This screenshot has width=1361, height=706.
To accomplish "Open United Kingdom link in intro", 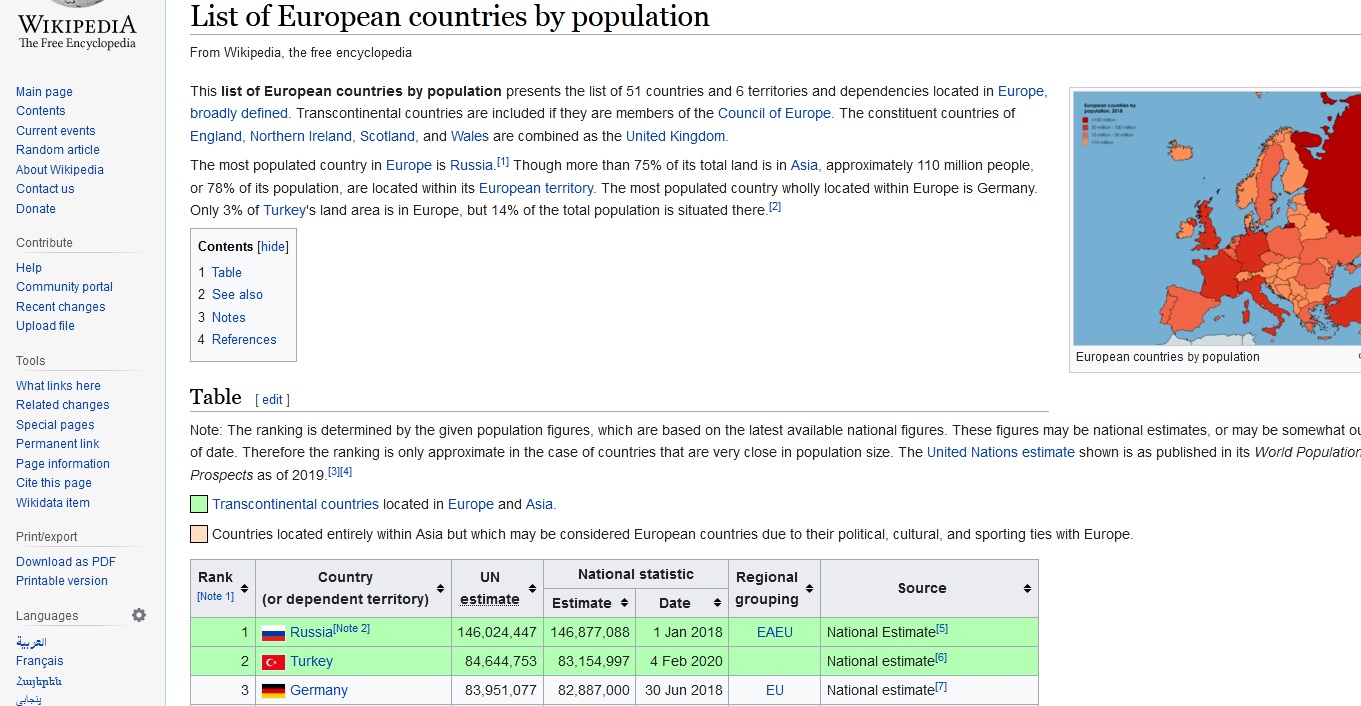I will pos(675,136).
